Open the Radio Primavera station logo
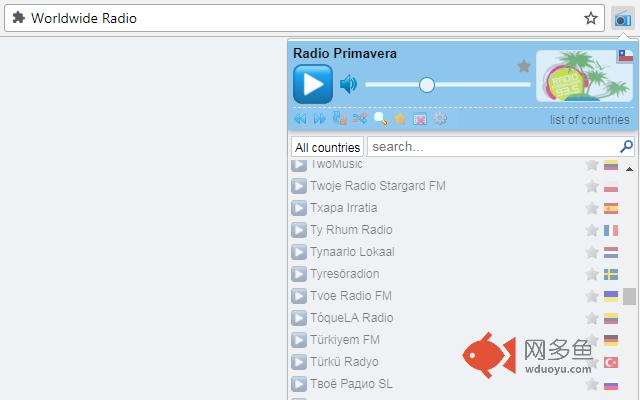The height and width of the screenshot is (400, 640). click(x=584, y=76)
